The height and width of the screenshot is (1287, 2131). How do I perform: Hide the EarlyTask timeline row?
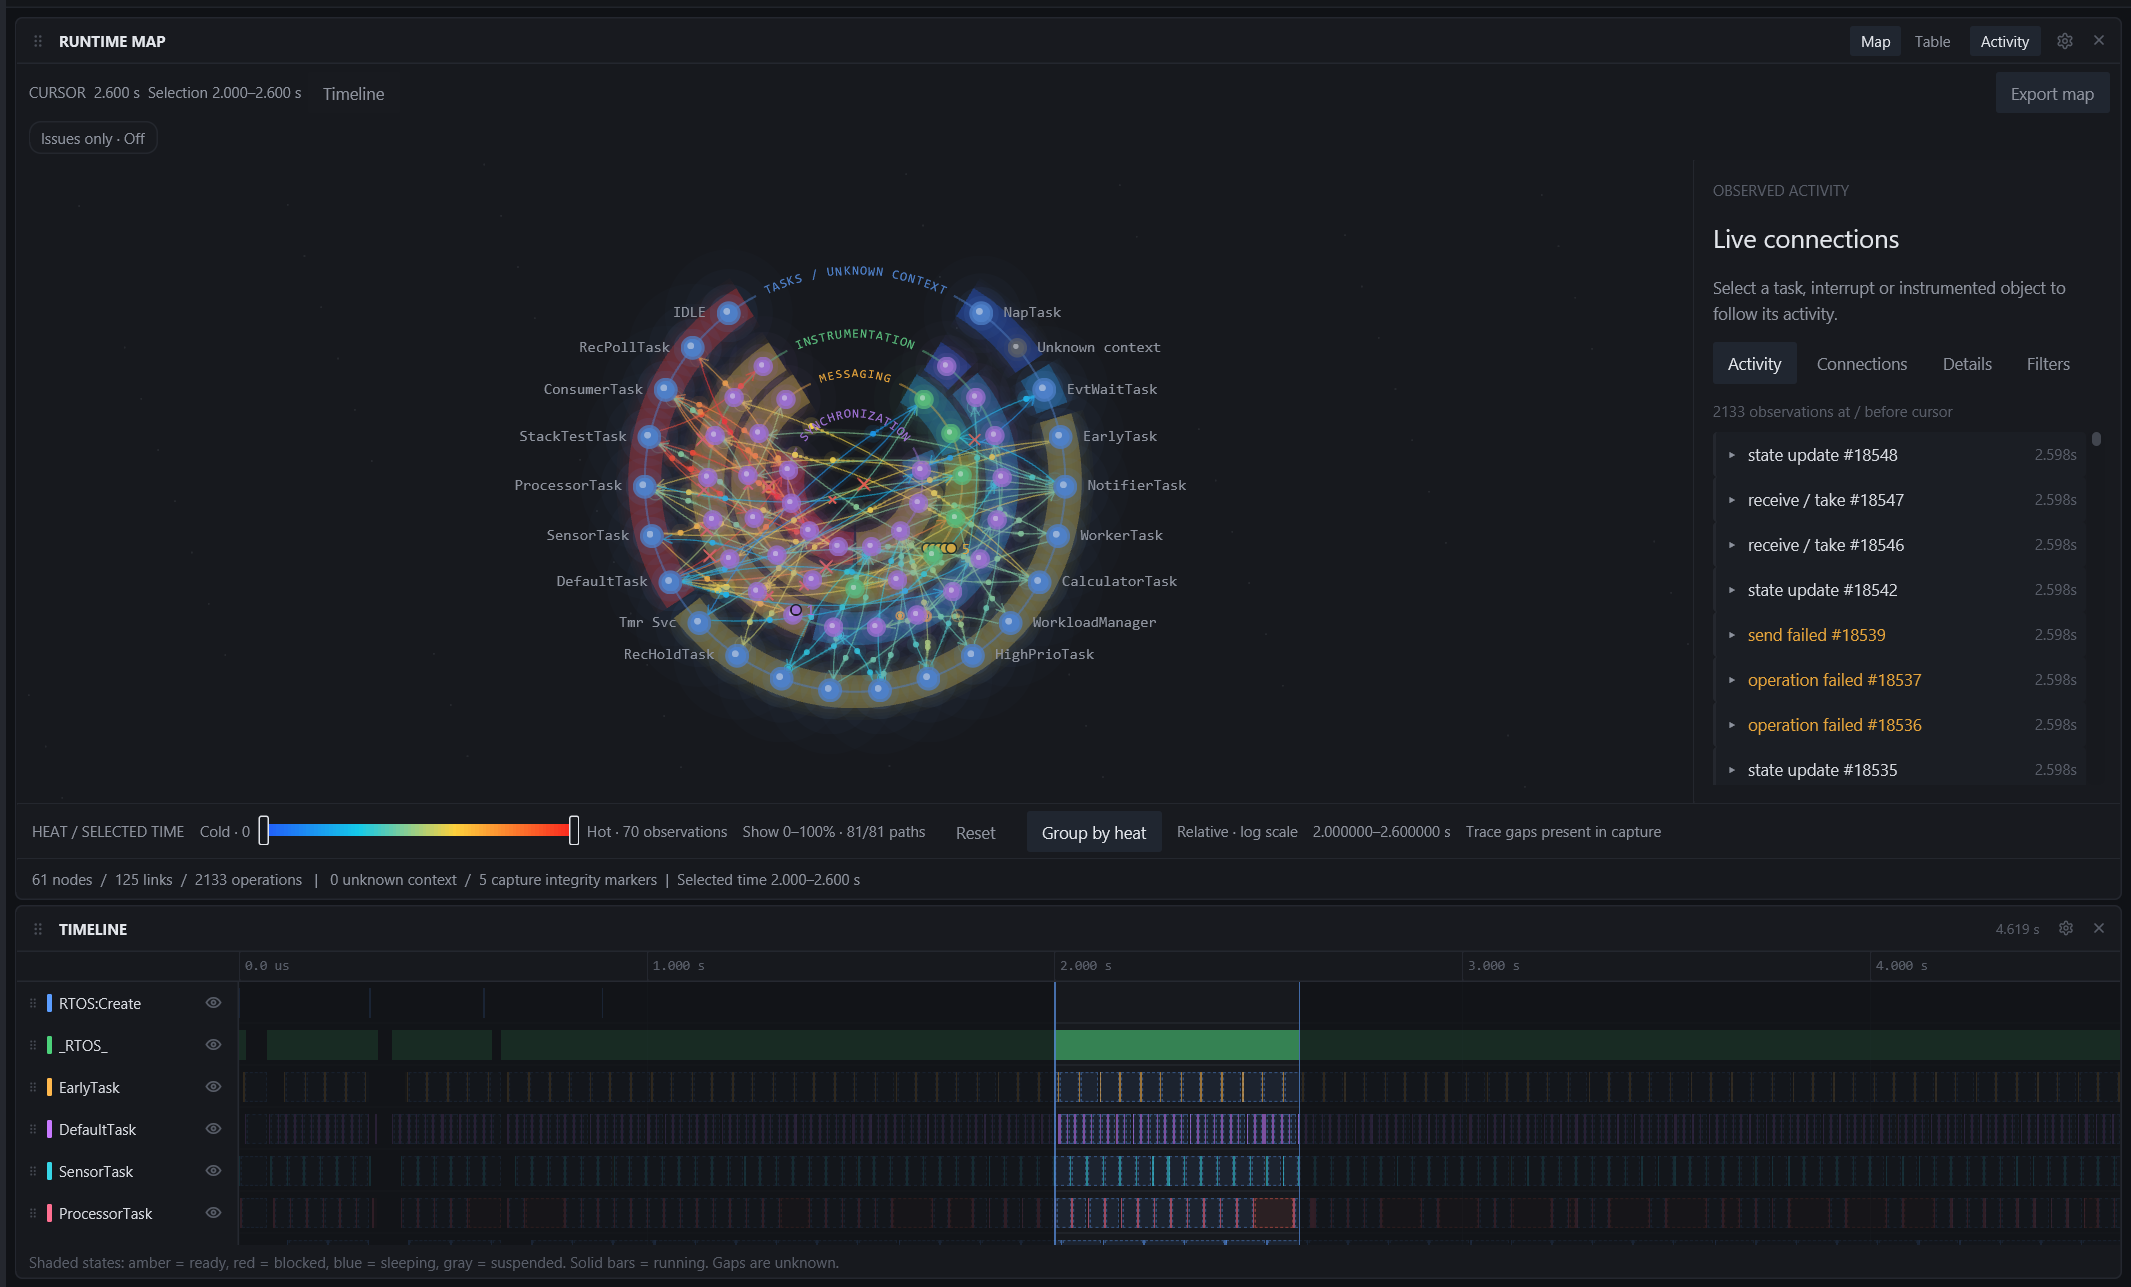[213, 1087]
